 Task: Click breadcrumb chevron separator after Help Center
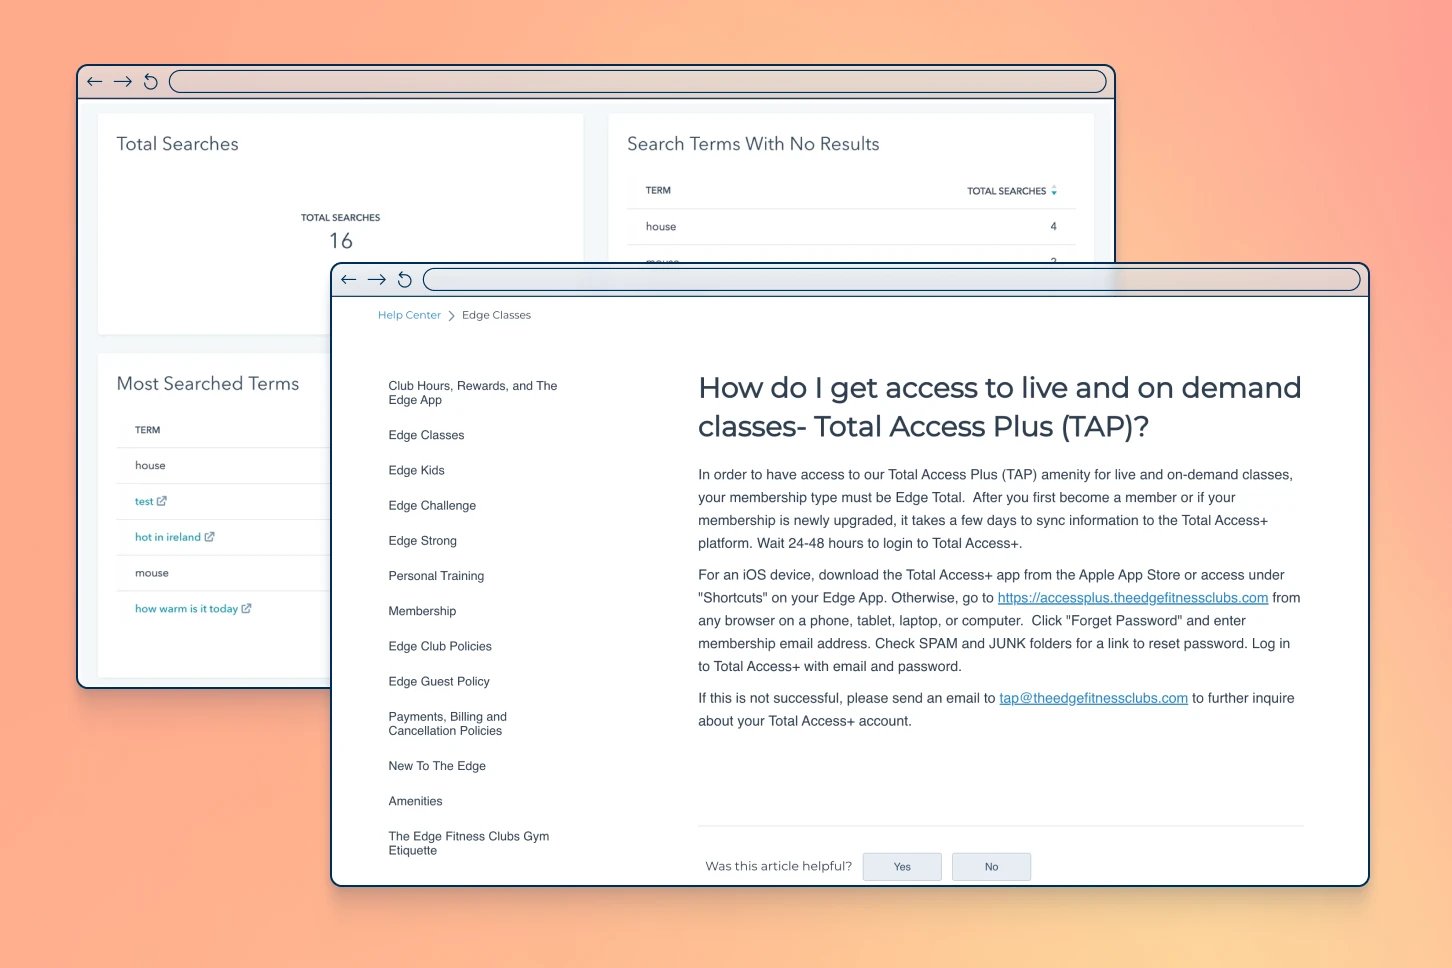pos(451,316)
